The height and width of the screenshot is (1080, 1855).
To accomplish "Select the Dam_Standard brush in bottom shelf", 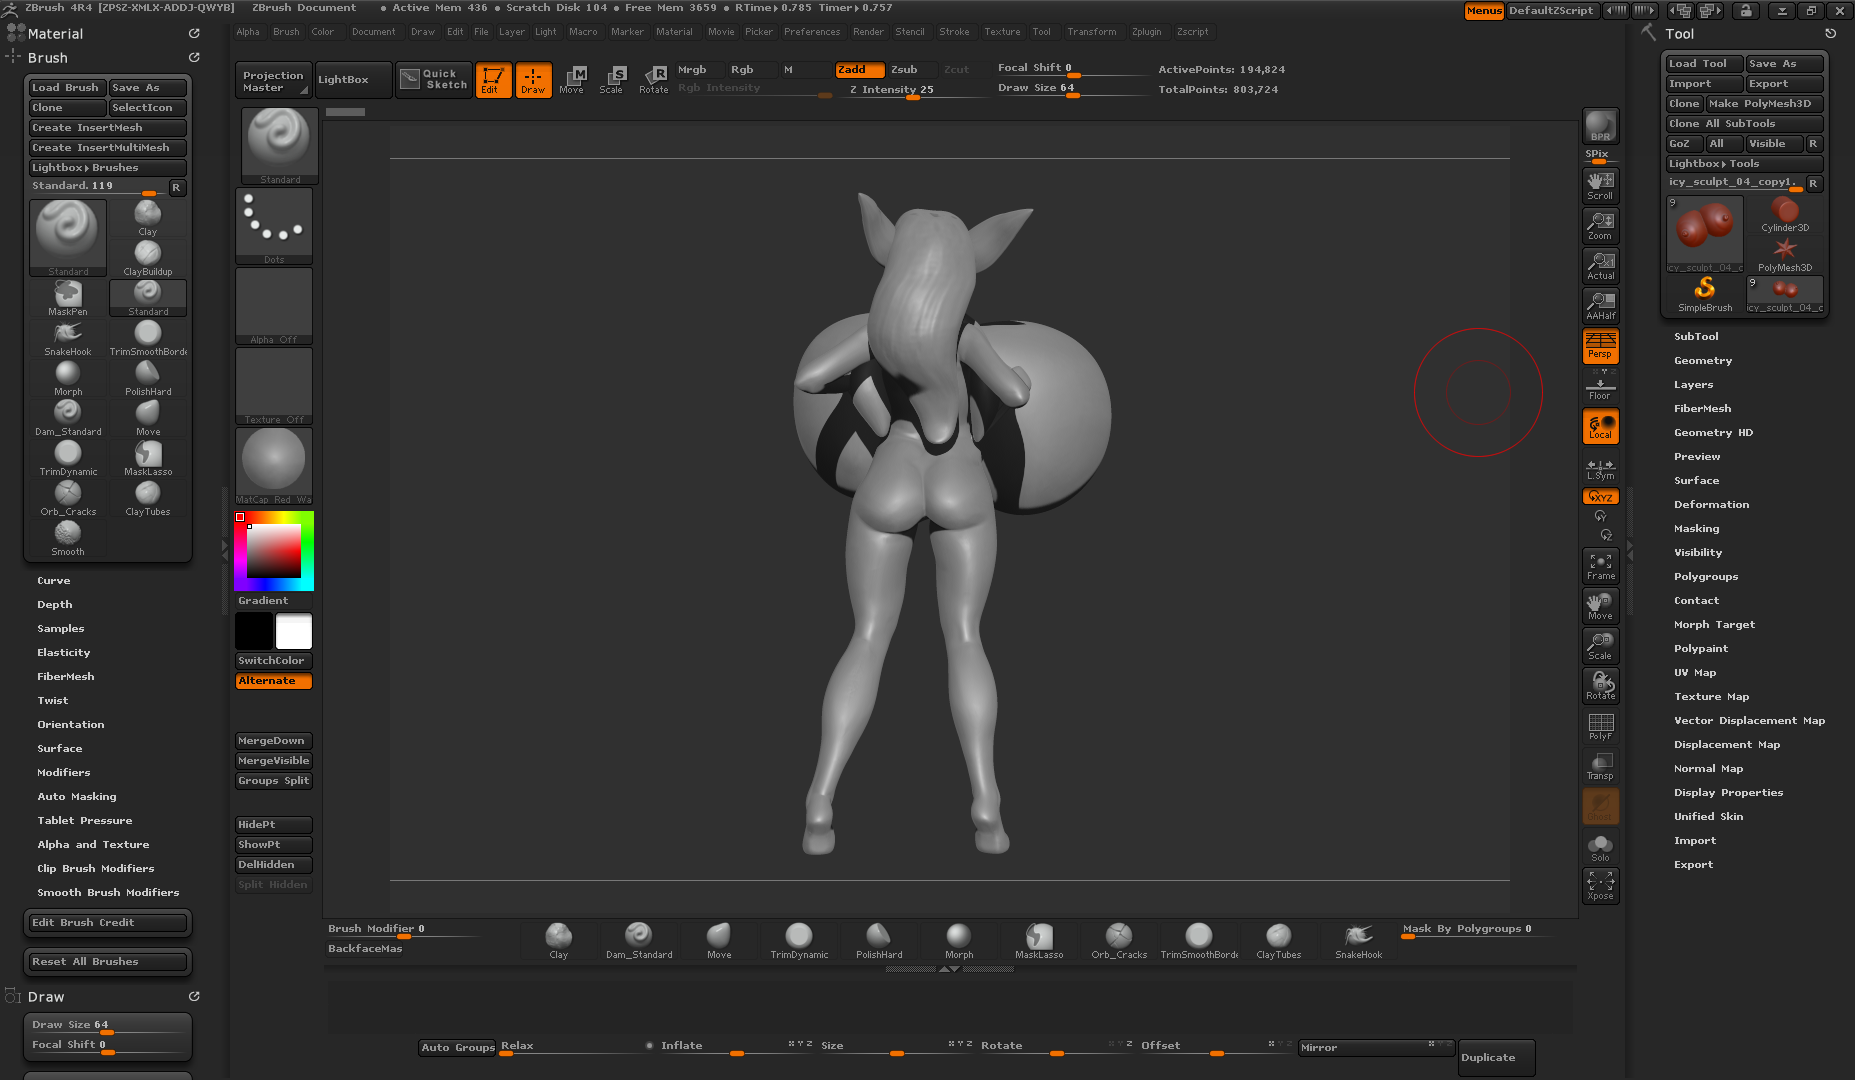I will 638,940.
